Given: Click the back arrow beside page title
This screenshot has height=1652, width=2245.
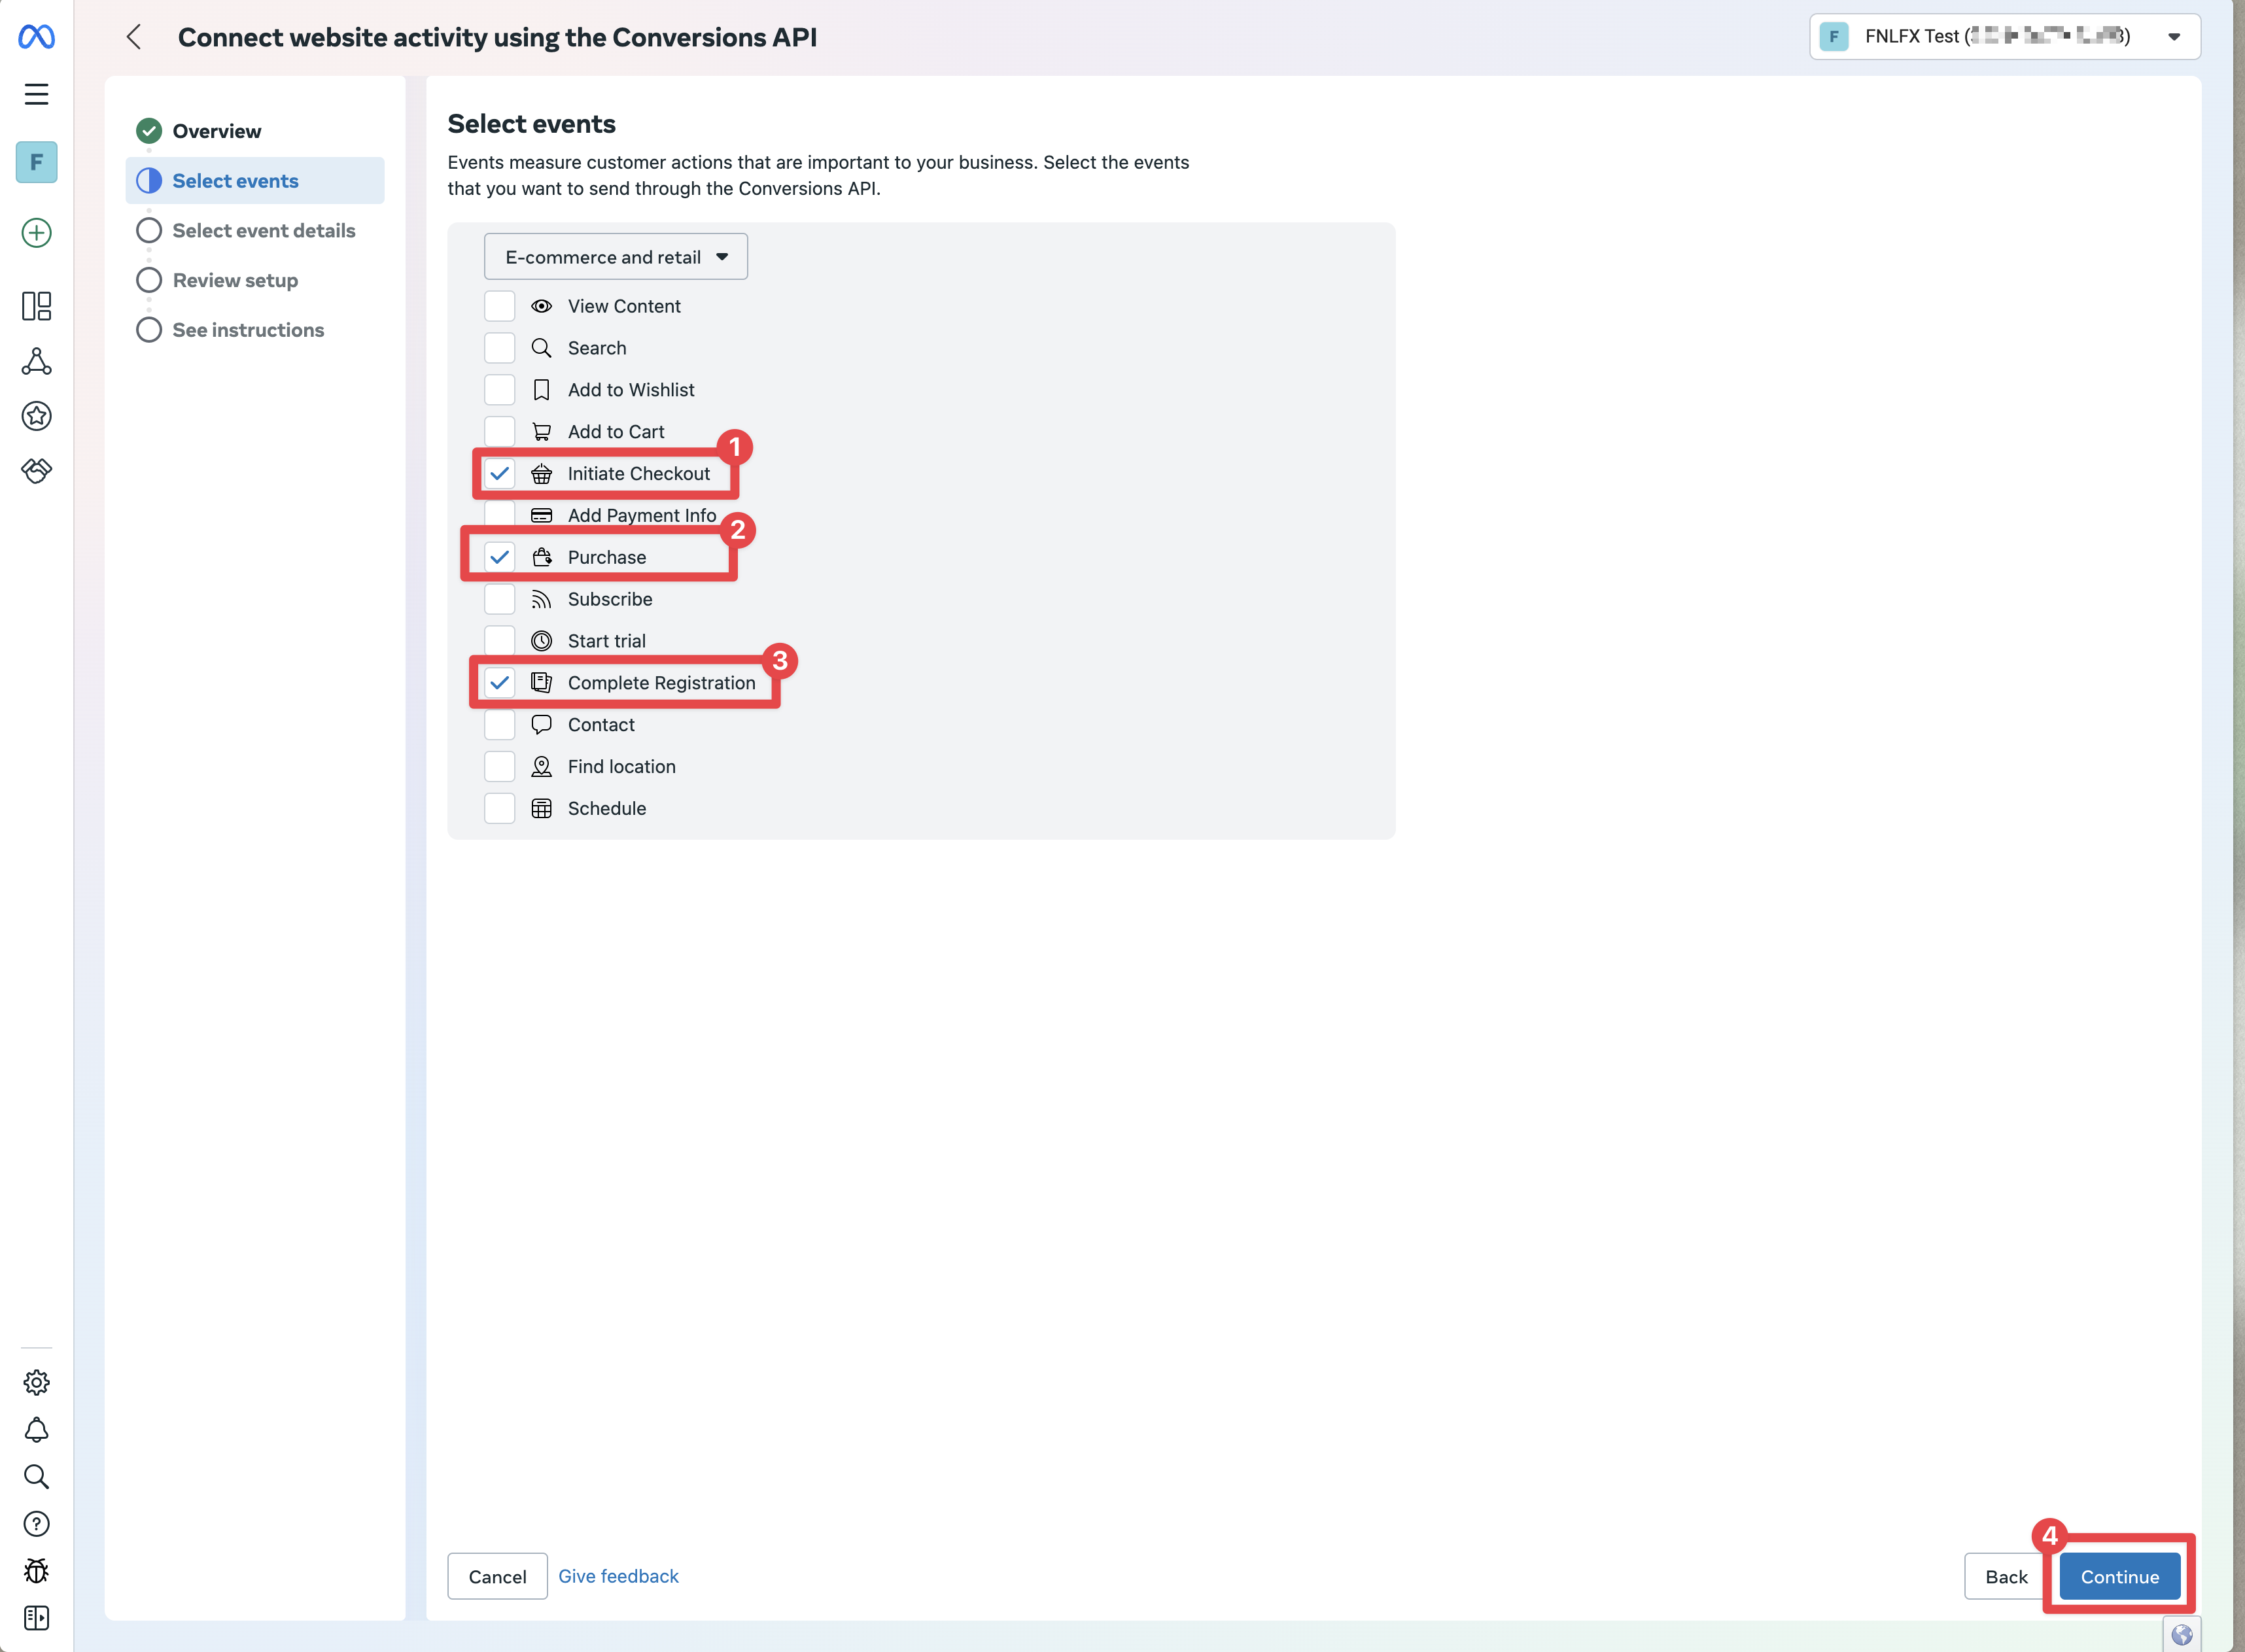Looking at the screenshot, I should click(x=134, y=37).
